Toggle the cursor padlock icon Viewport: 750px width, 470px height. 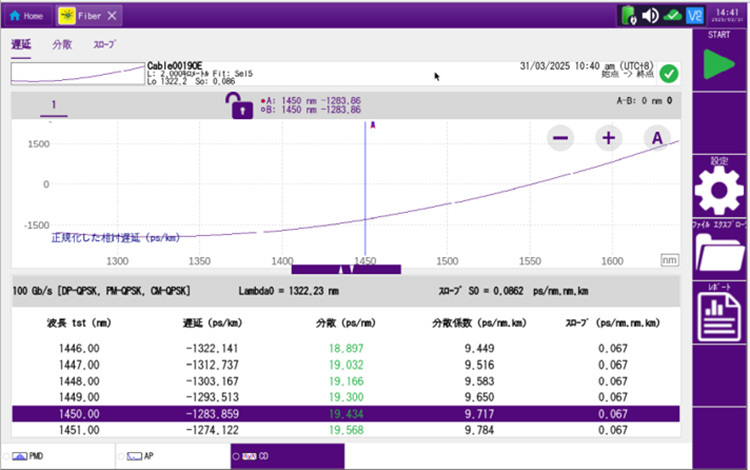coord(242,105)
